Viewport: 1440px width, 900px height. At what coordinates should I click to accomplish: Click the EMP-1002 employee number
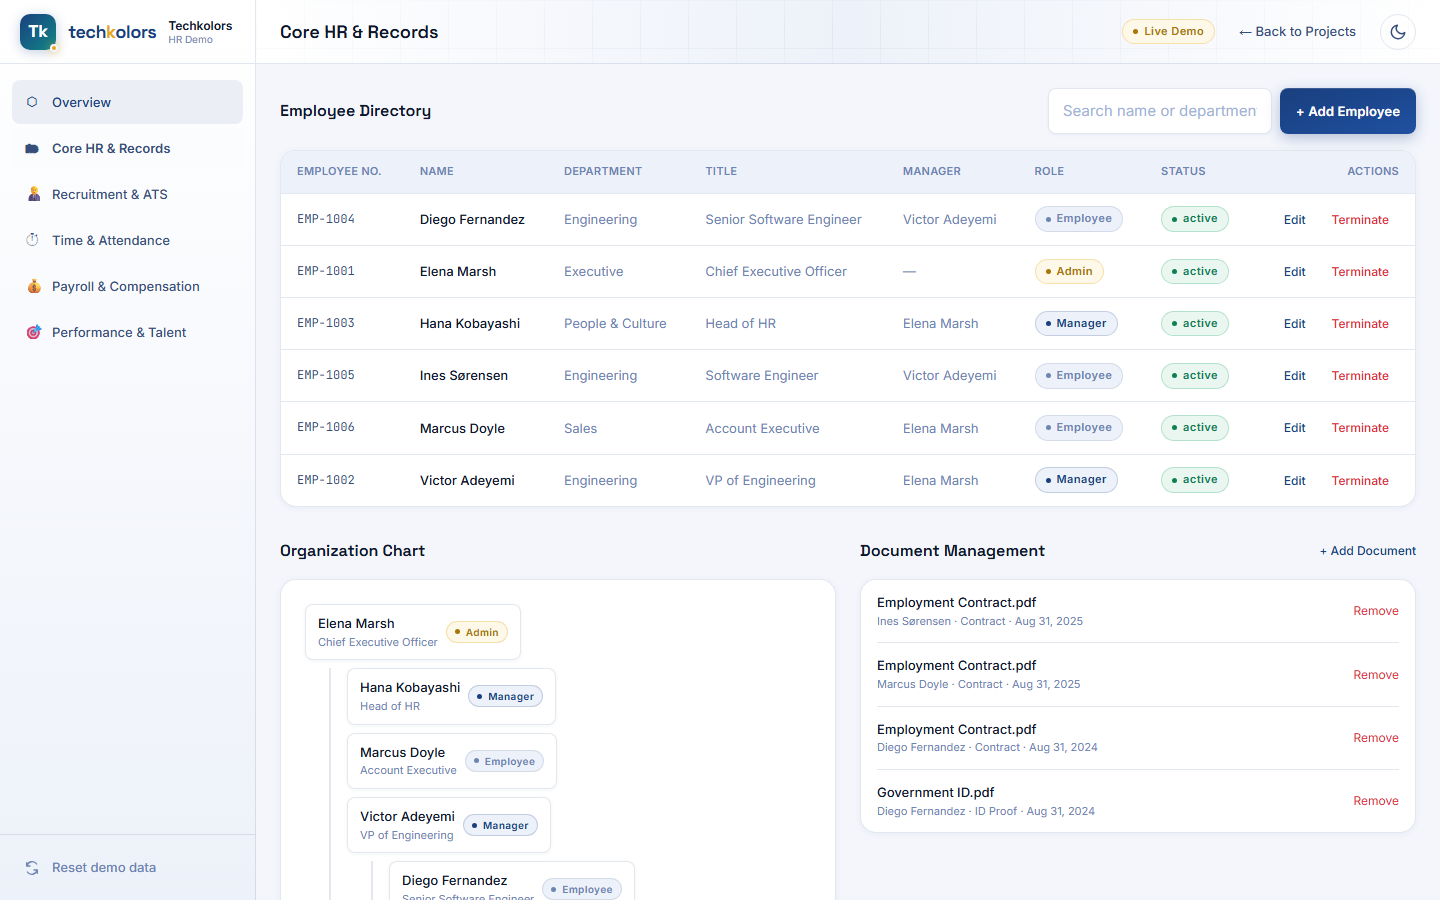click(x=326, y=480)
